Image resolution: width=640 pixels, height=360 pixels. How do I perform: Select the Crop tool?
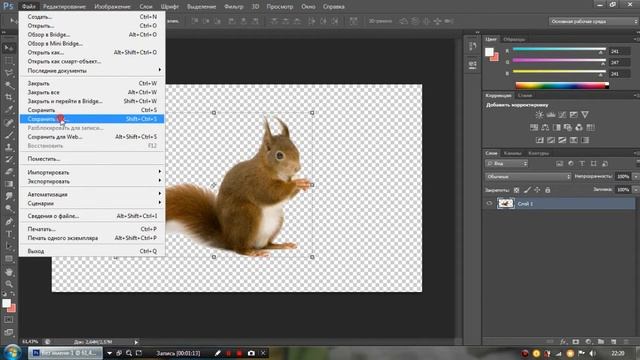(9, 98)
